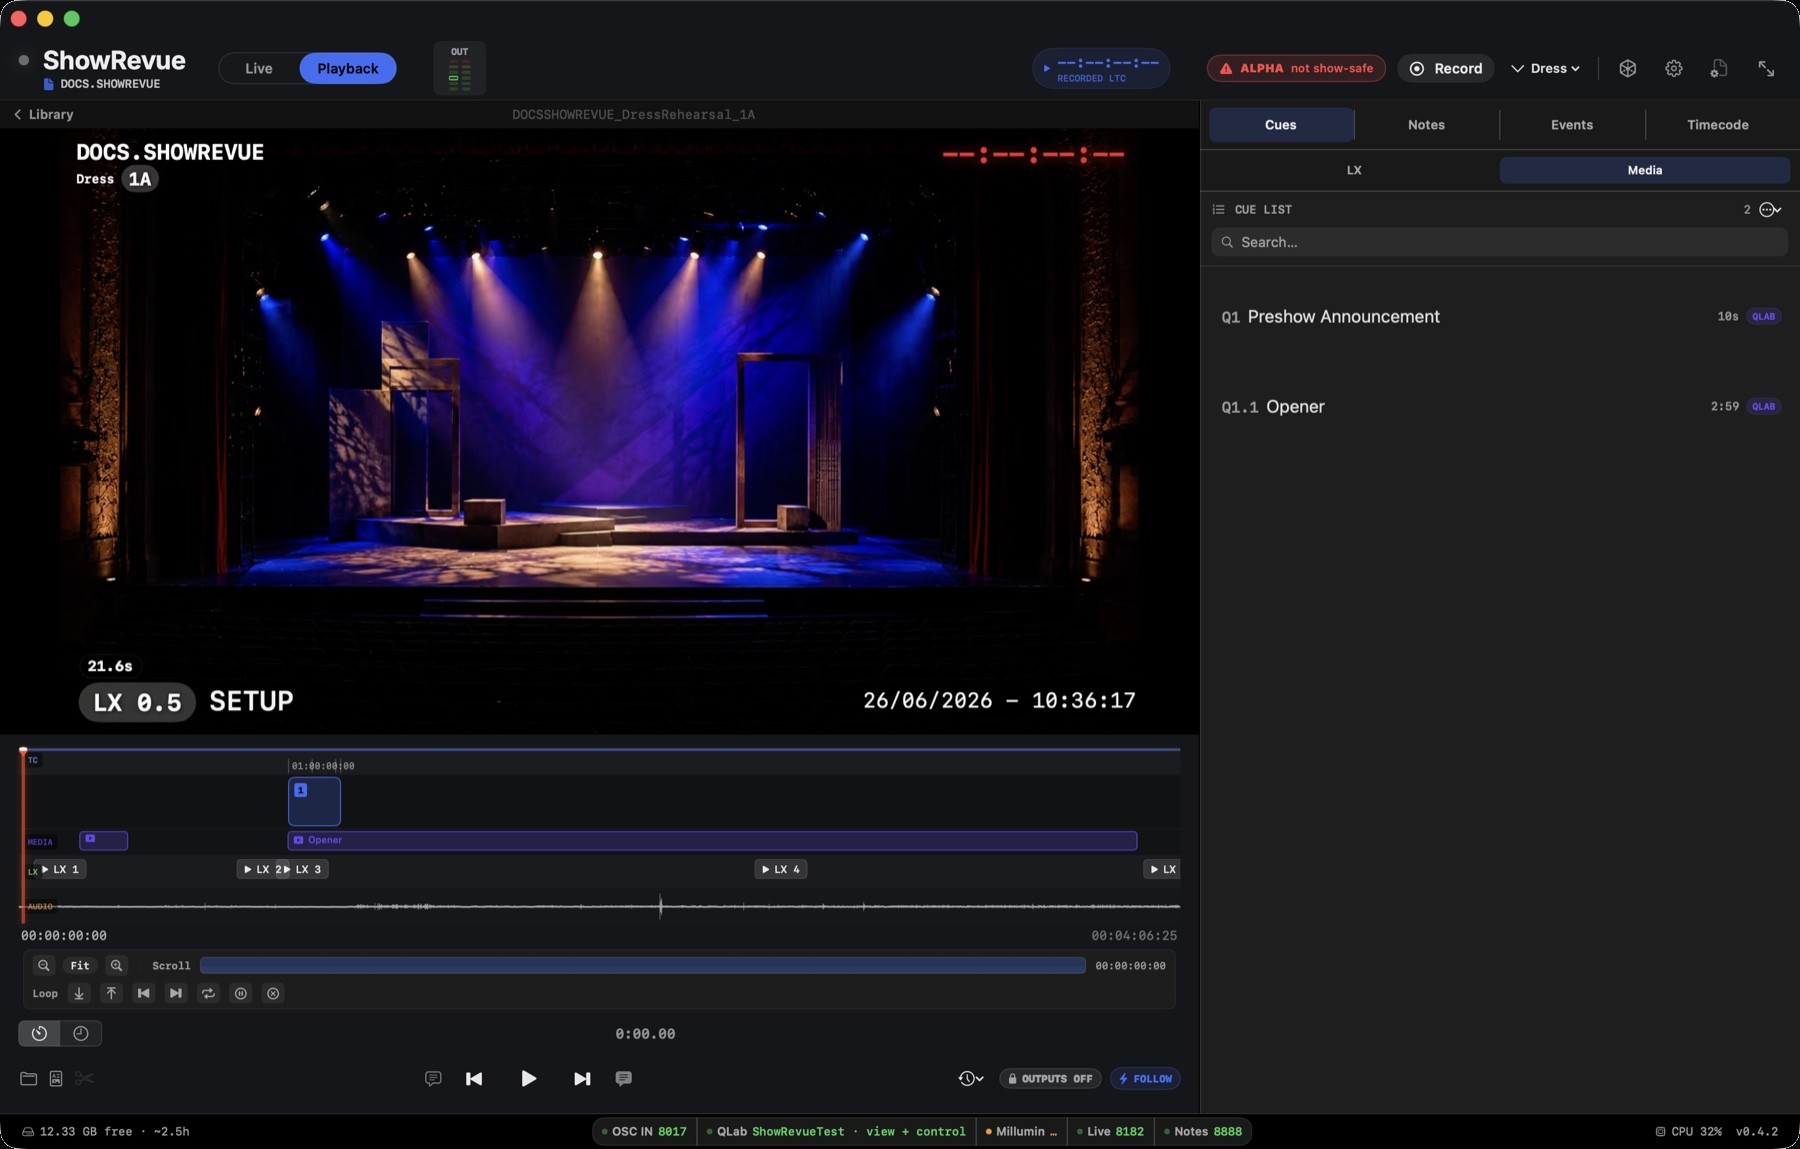Viewport: 1800px width, 1149px height.
Task: Click the RECORDED LTC timecode indicator
Action: [x=1101, y=68]
